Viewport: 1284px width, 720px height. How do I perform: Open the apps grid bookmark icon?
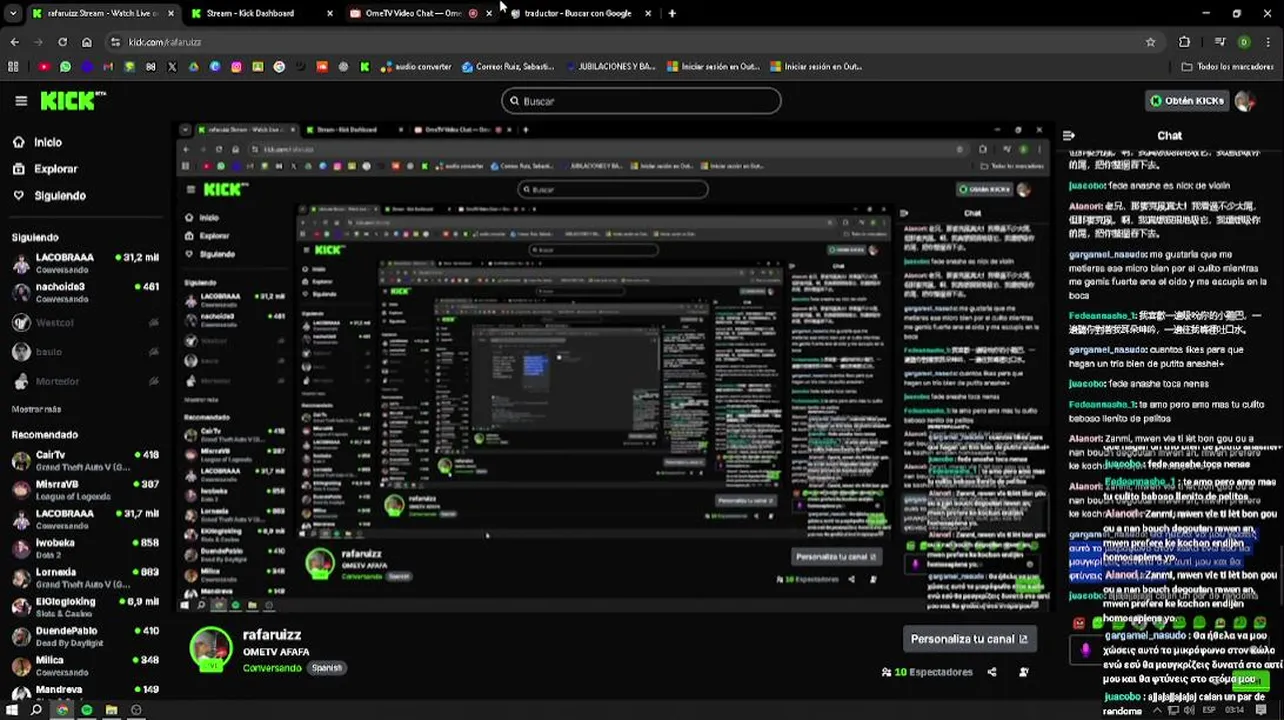[x=13, y=67]
